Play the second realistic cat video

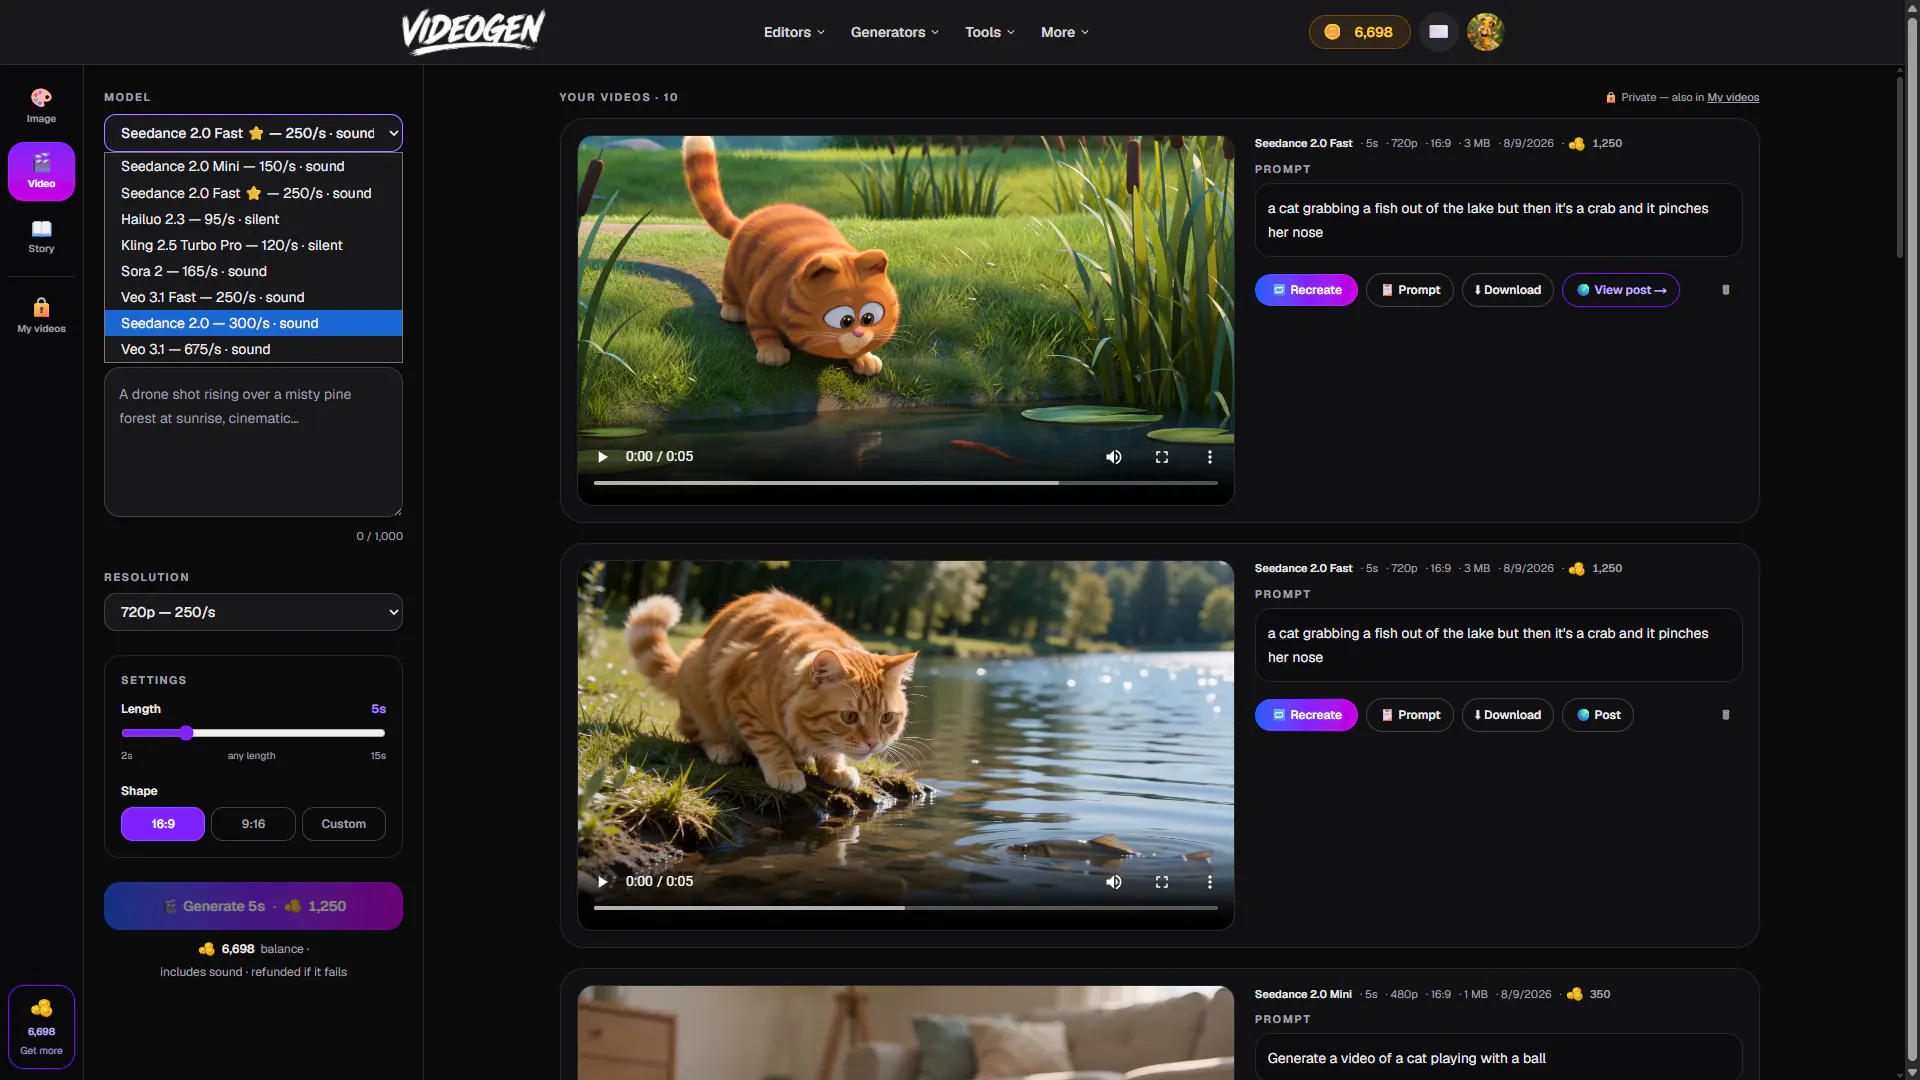coord(602,882)
